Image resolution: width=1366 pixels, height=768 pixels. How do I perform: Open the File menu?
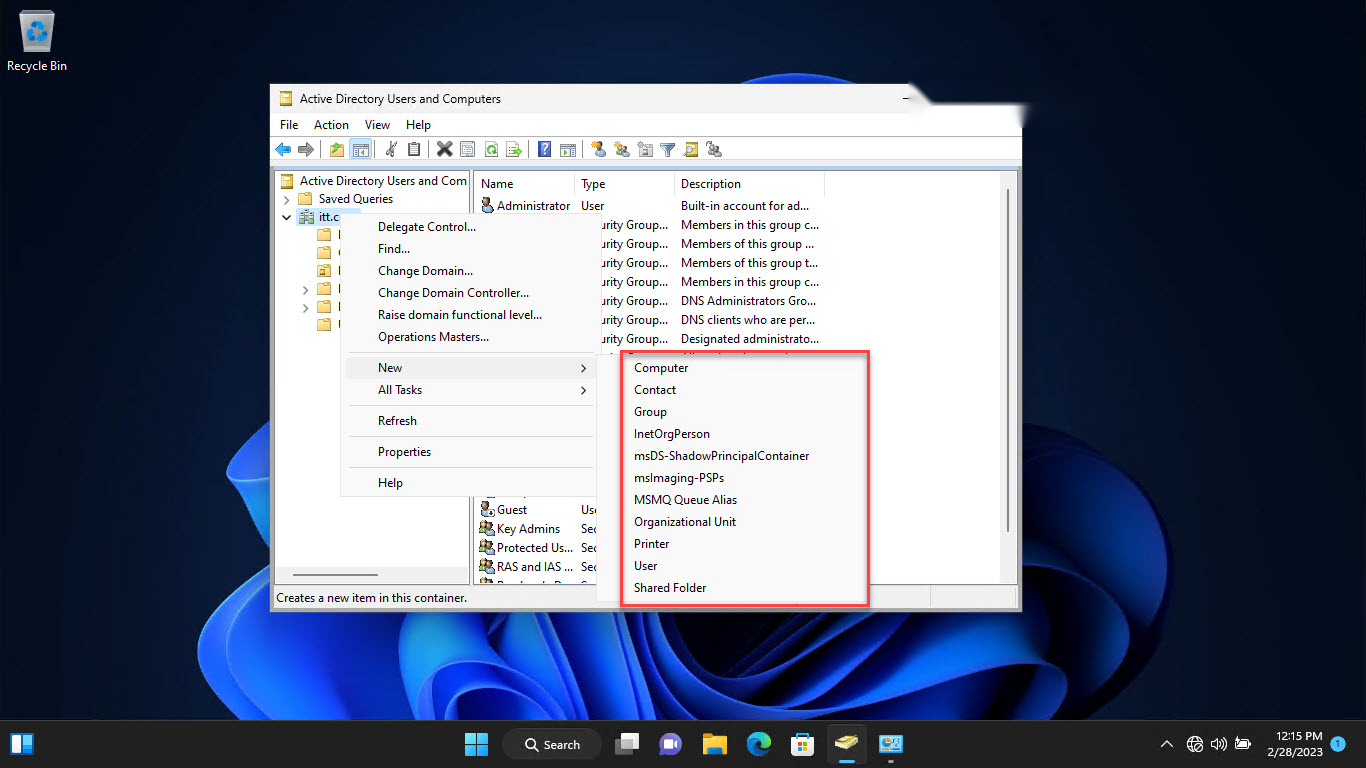coord(289,125)
